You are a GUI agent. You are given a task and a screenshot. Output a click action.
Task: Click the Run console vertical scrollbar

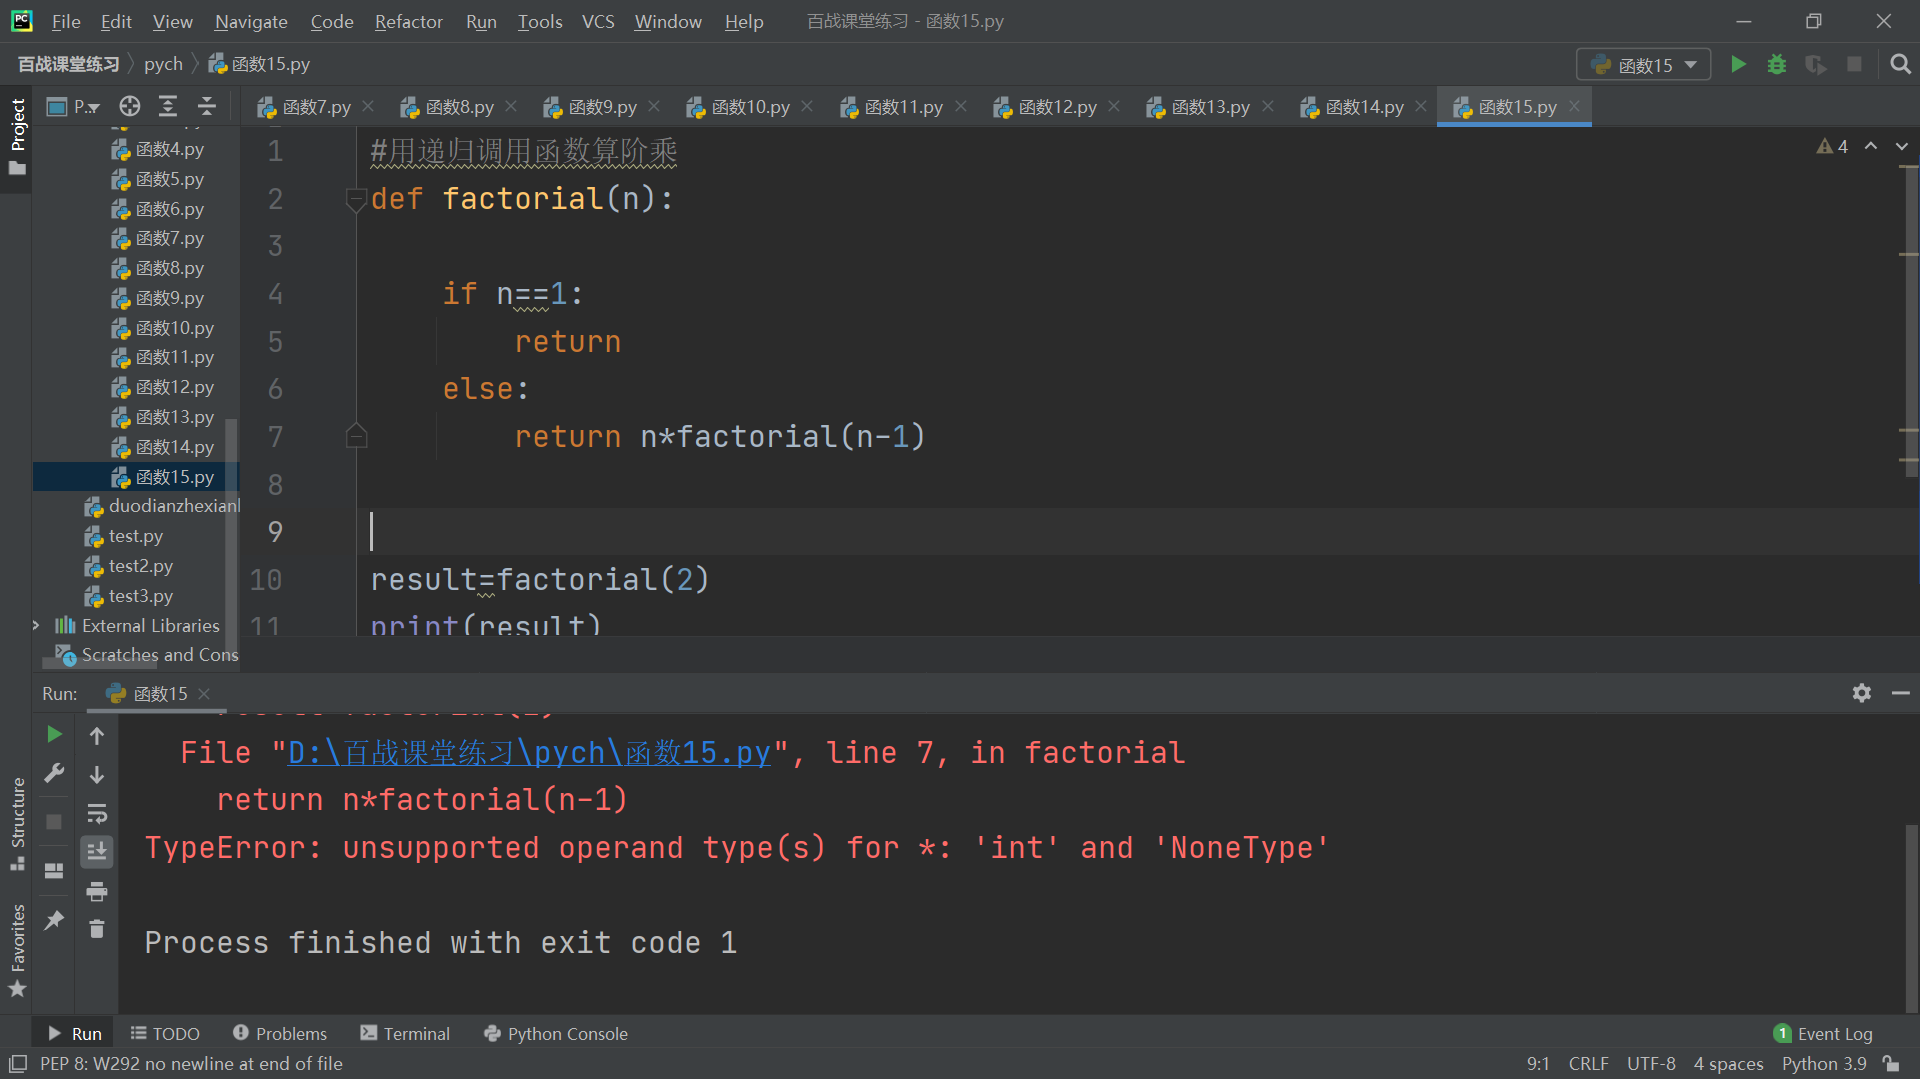pos(1911,918)
